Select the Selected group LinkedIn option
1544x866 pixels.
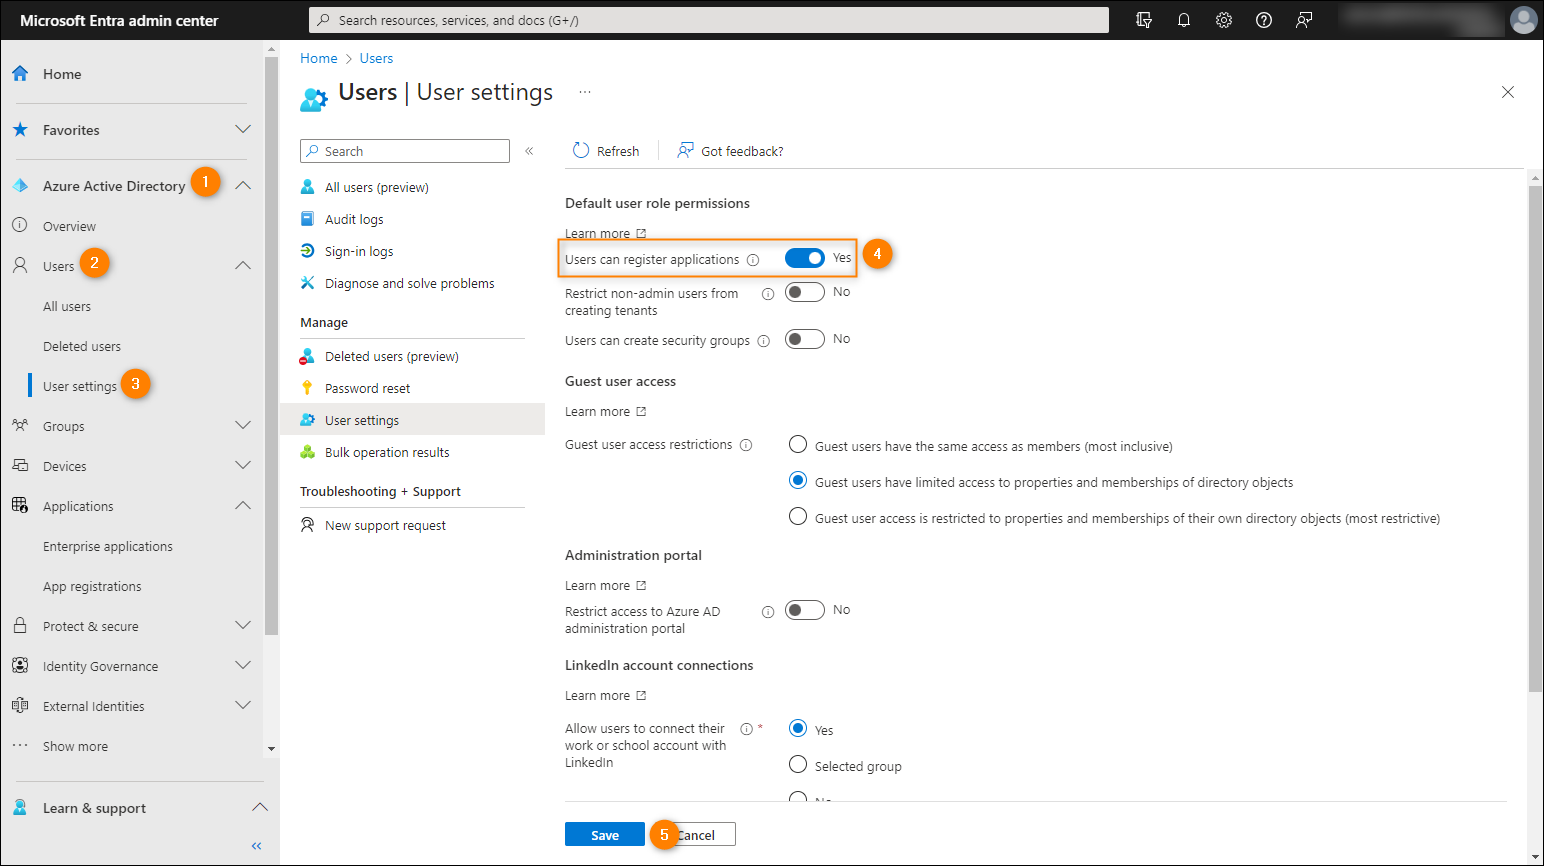tap(798, 764)
